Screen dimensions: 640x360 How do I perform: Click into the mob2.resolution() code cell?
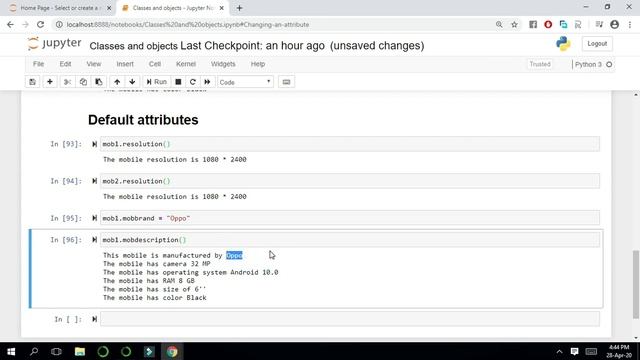(350, 181)
